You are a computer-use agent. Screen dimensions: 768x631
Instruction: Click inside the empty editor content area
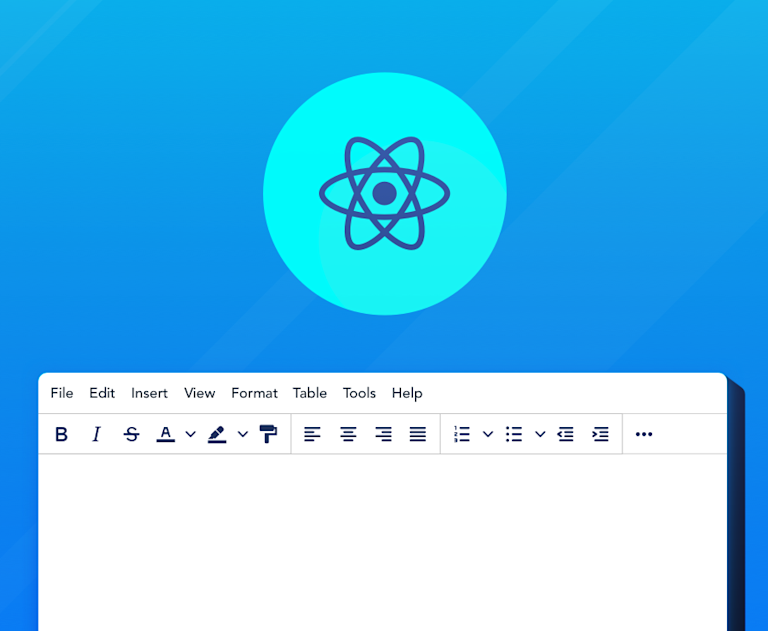[383, 542]
